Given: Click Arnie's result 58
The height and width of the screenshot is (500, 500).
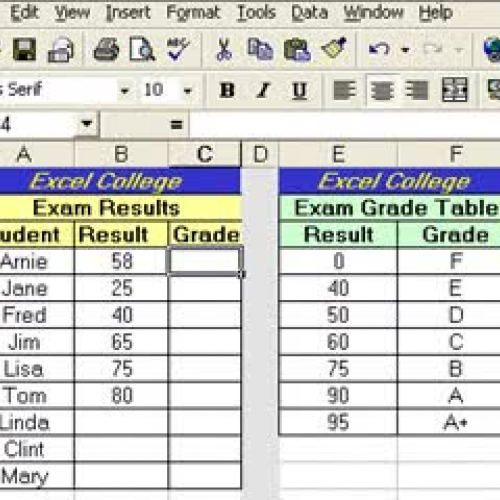Looking at the screenshot, I should tap(122, 261).
